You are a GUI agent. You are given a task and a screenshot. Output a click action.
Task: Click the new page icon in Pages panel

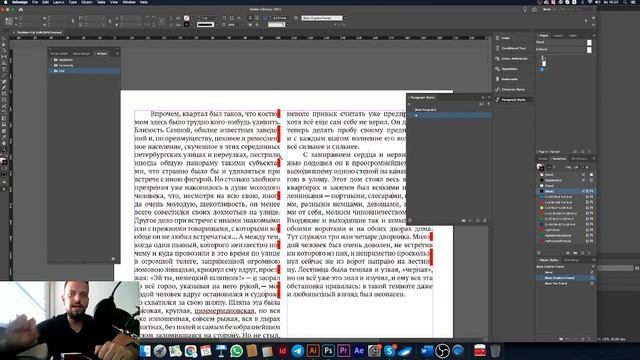tap(582, 152)
